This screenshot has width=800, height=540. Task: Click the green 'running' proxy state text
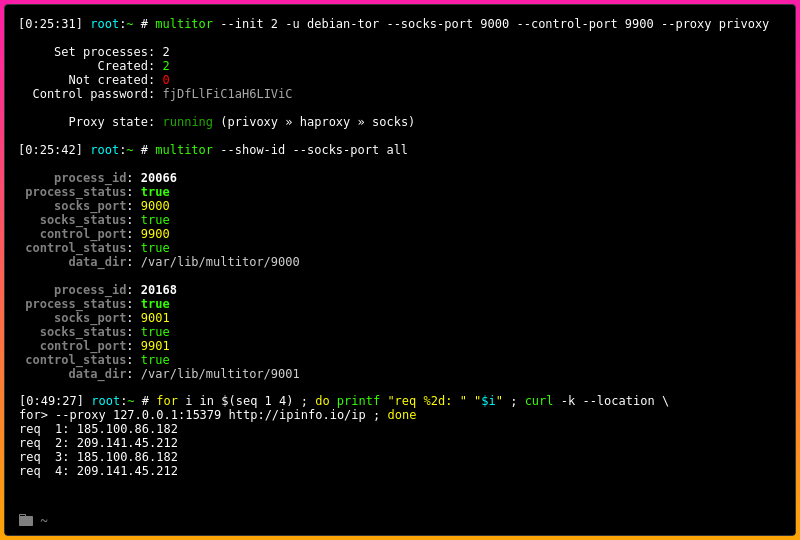(x=188, y=122)
